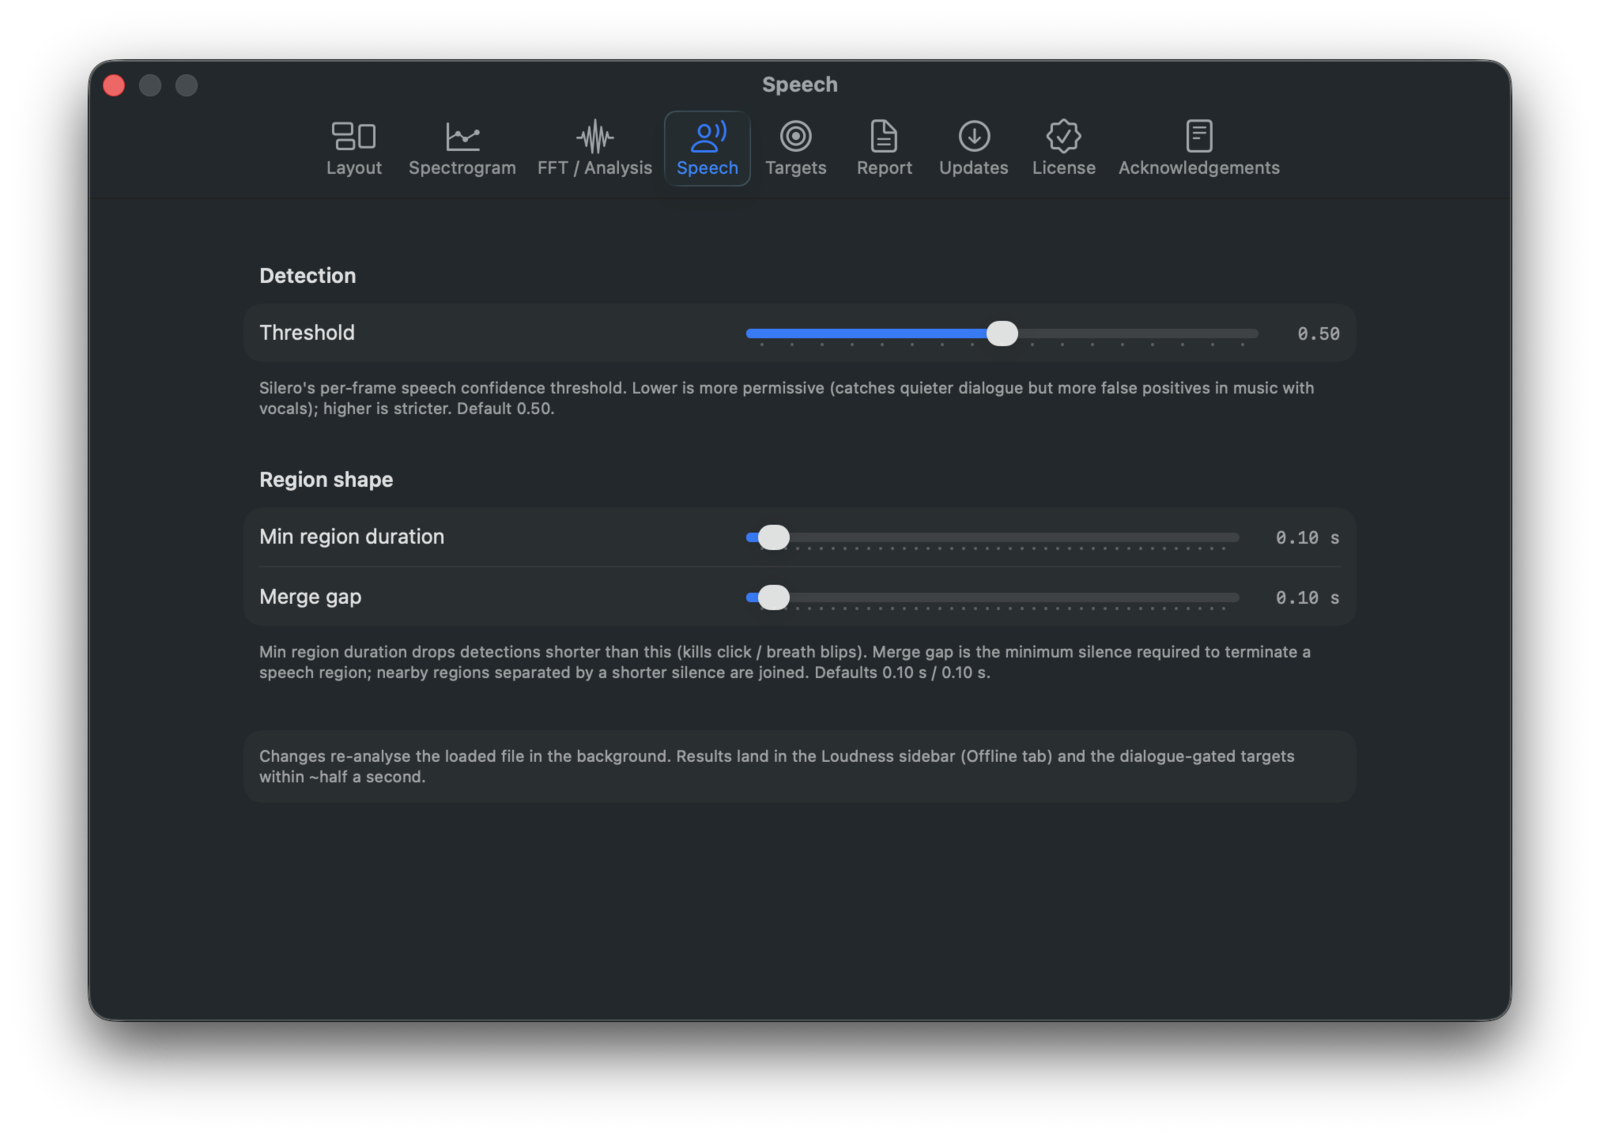1600x1138 pixels.
Task: Click the Silero threshold description text
Action: 786,398
